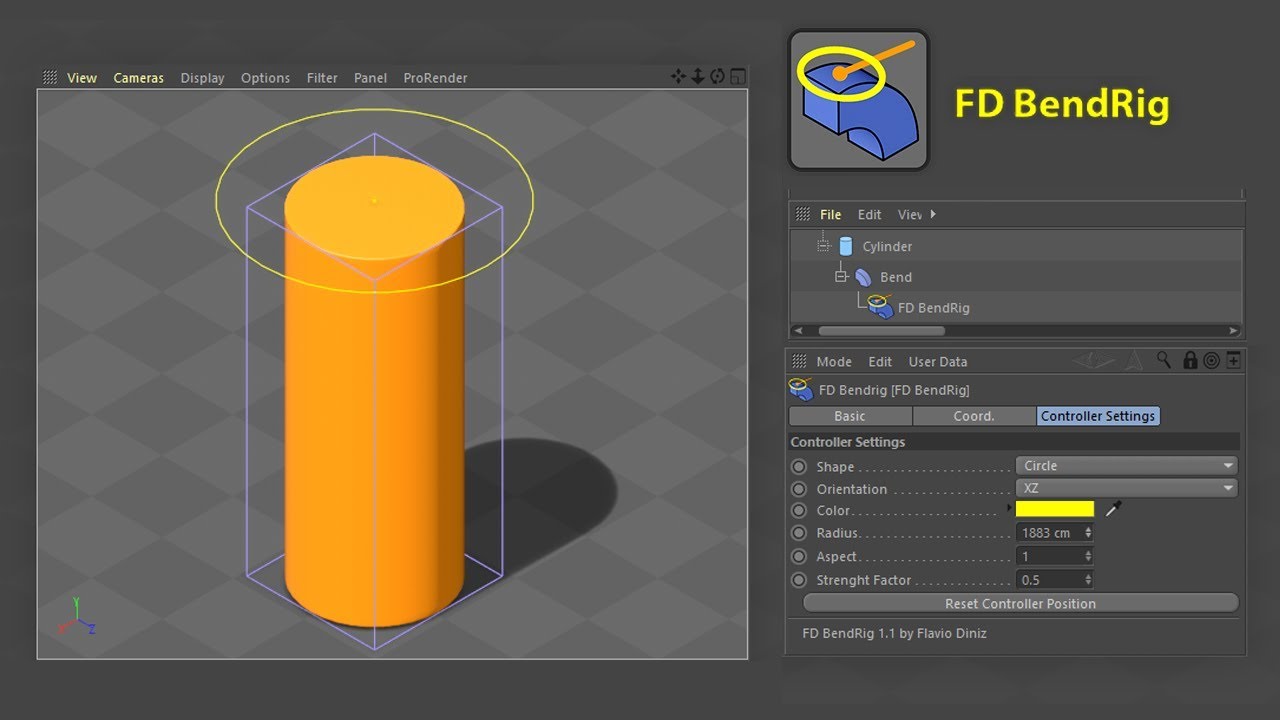The height and width of the screenshot is (720, 1280).
Task: Click the viewport panel grip handle icon
Action: tap(50, 77)
